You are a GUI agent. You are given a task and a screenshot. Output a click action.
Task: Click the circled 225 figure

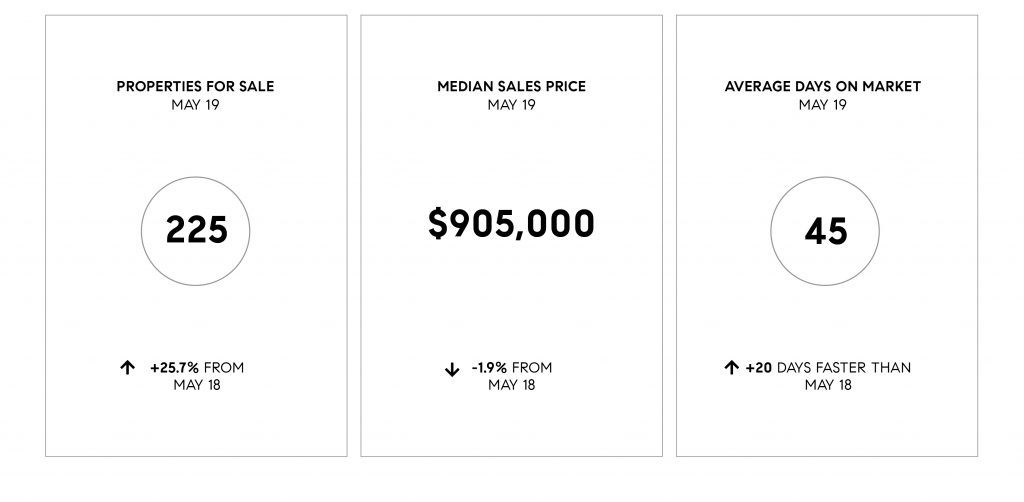pyautogui.click(x=196, y=231)
